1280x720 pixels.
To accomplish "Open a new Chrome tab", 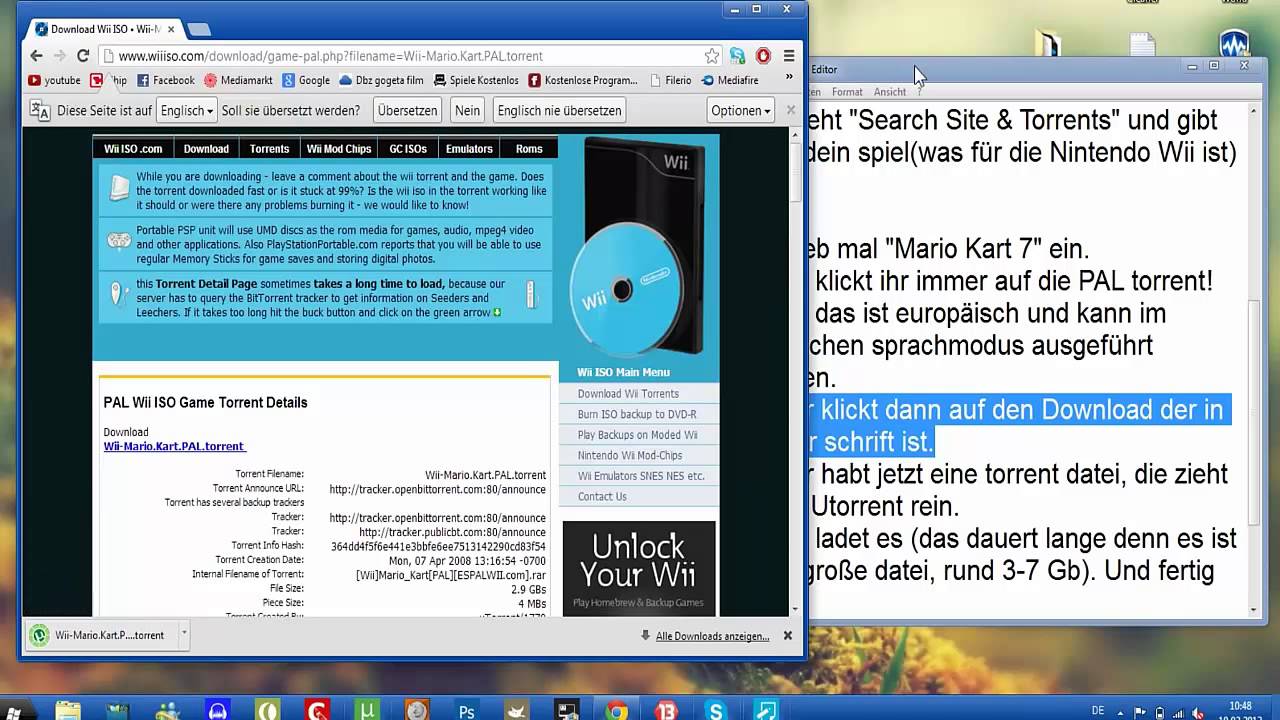I will point(198,29).
